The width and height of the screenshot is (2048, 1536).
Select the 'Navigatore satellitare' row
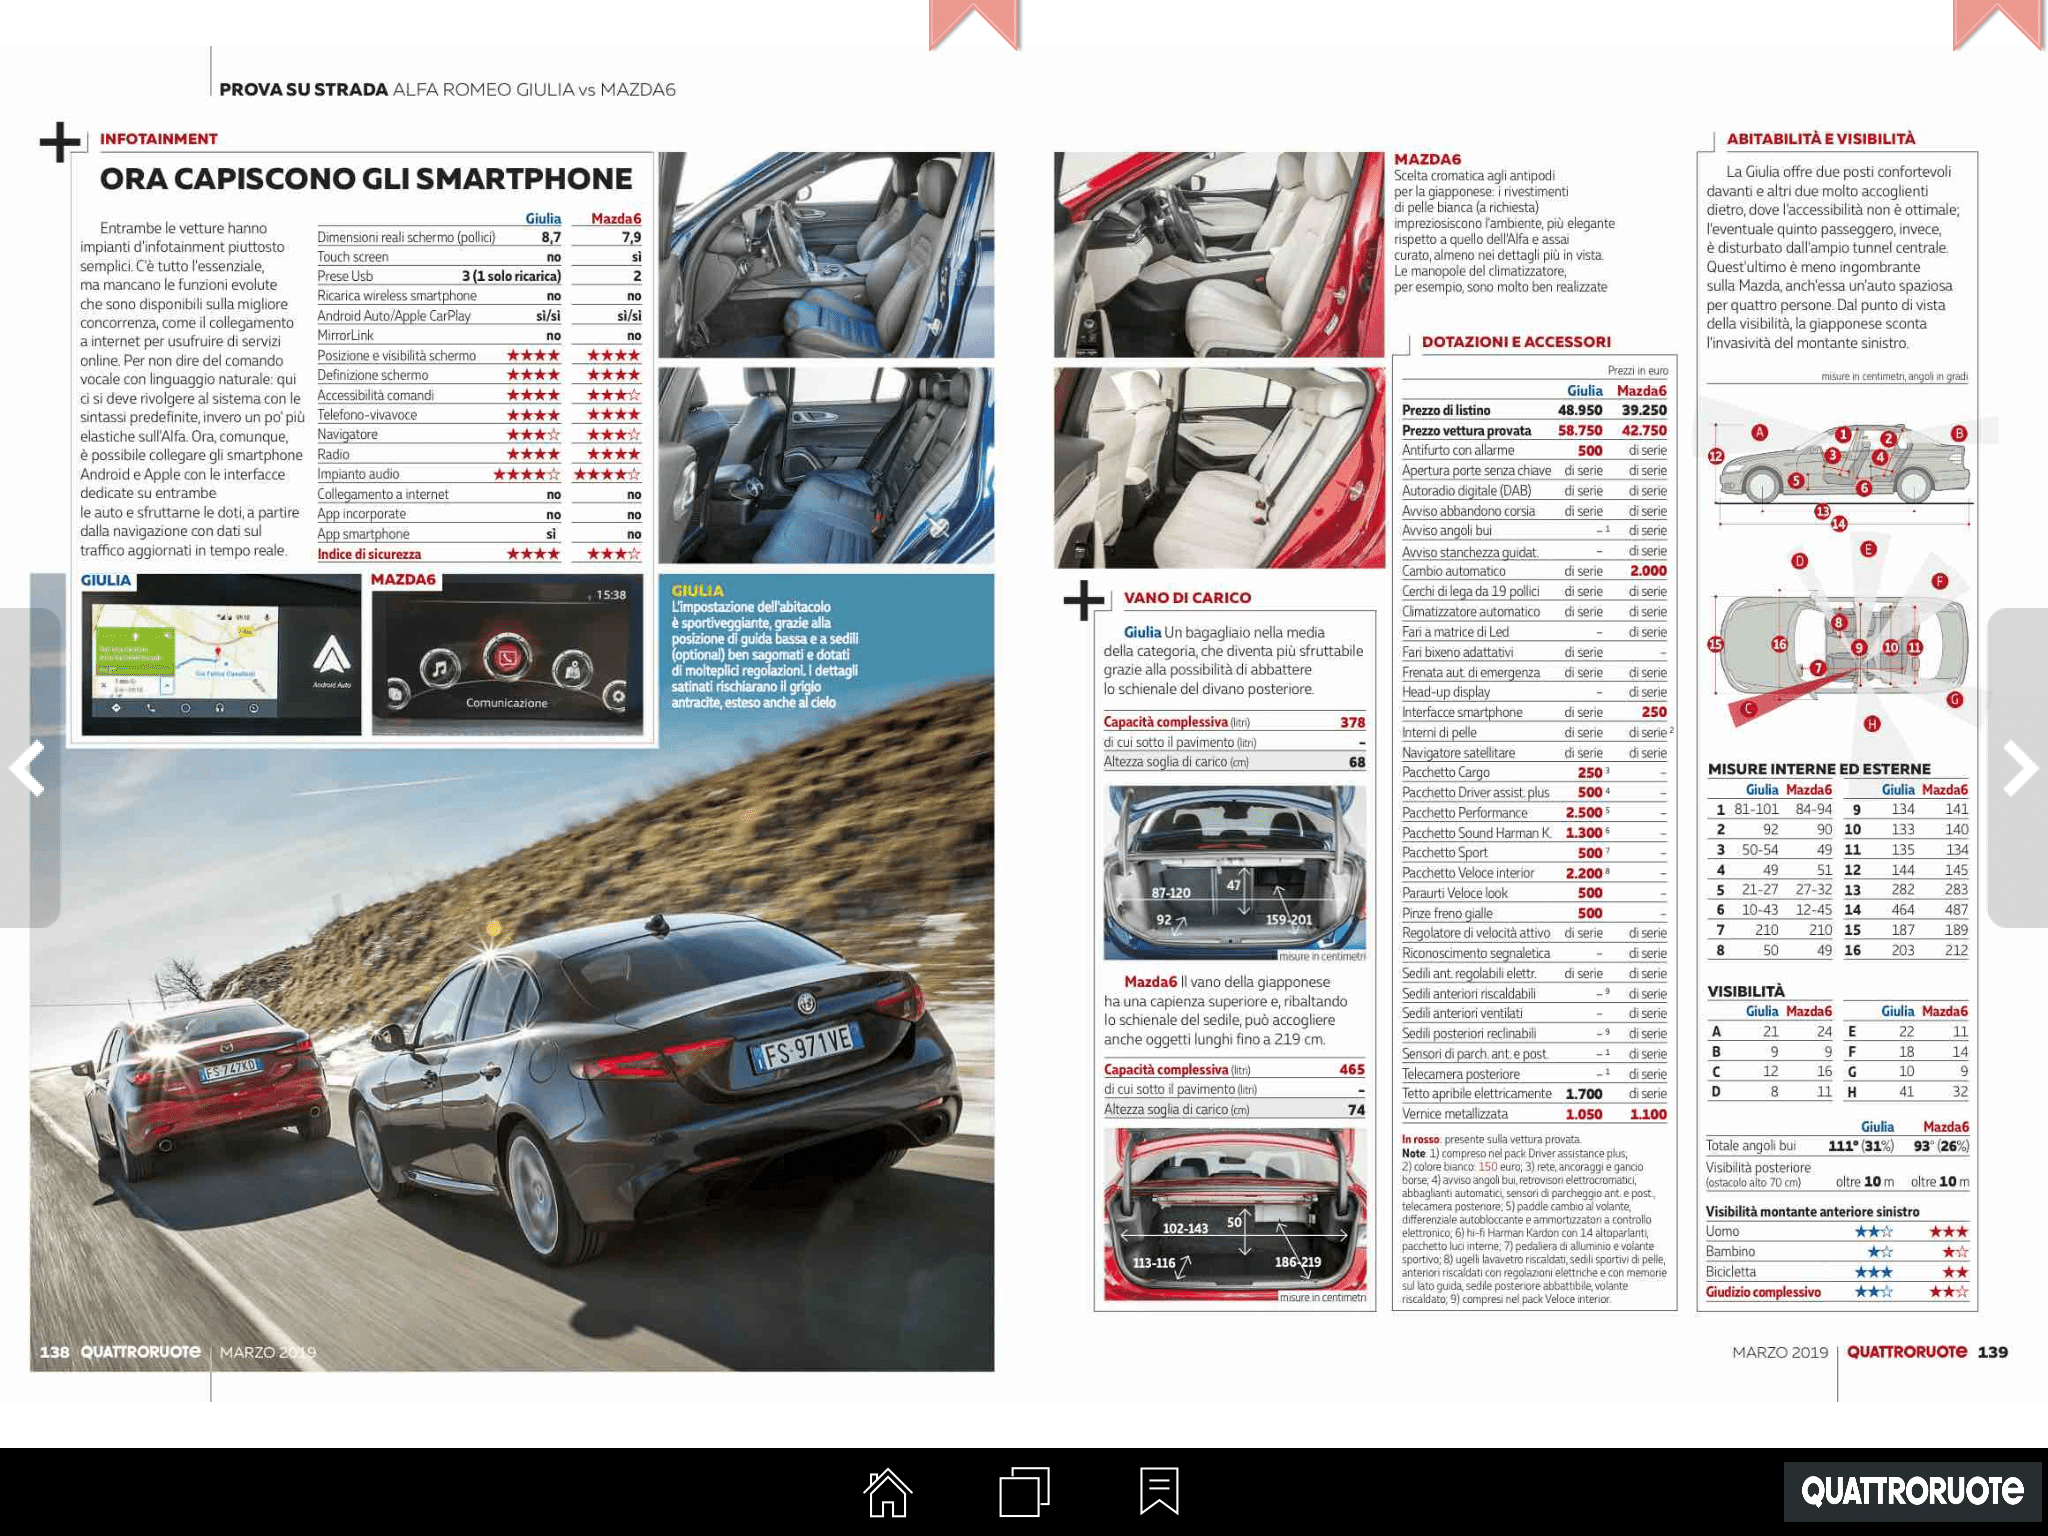(1534, 753)
